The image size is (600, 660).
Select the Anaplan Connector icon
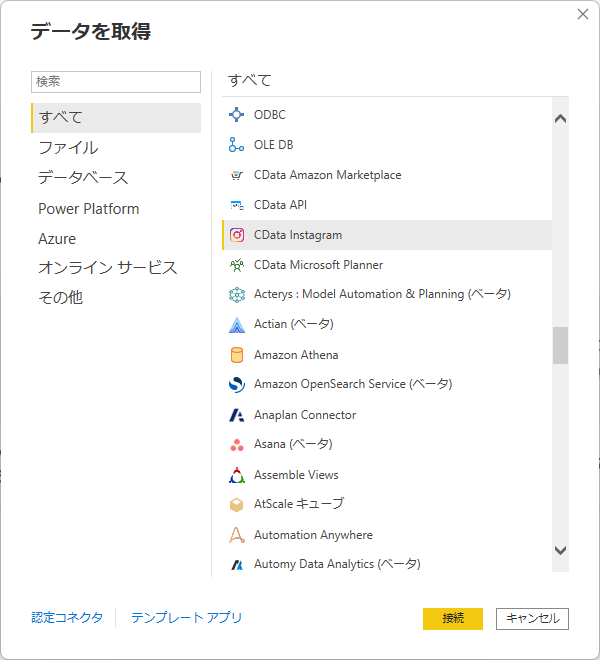coord(237,415)
